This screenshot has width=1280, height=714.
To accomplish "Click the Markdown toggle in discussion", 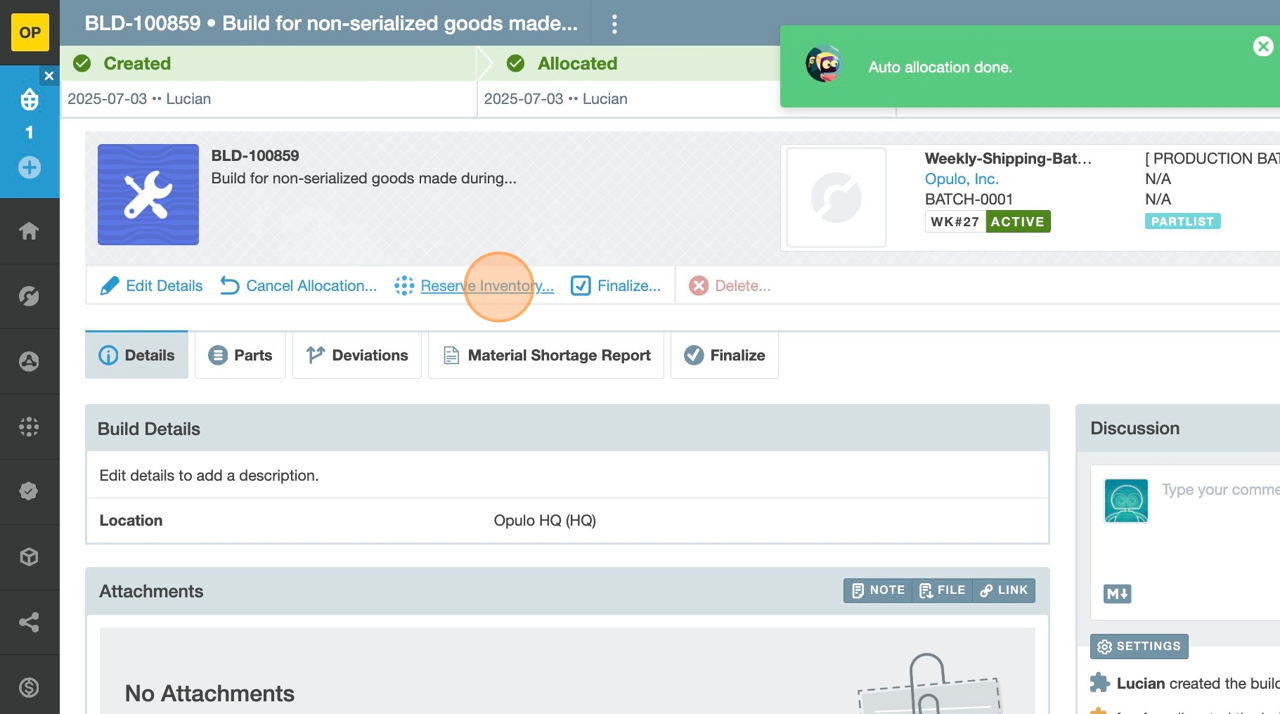I will [1117, 594].
